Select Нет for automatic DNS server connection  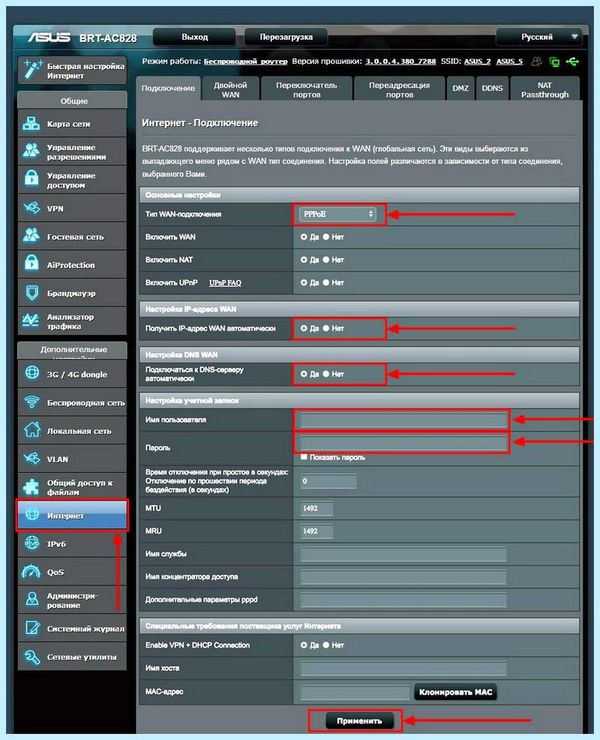pos(326,374)
